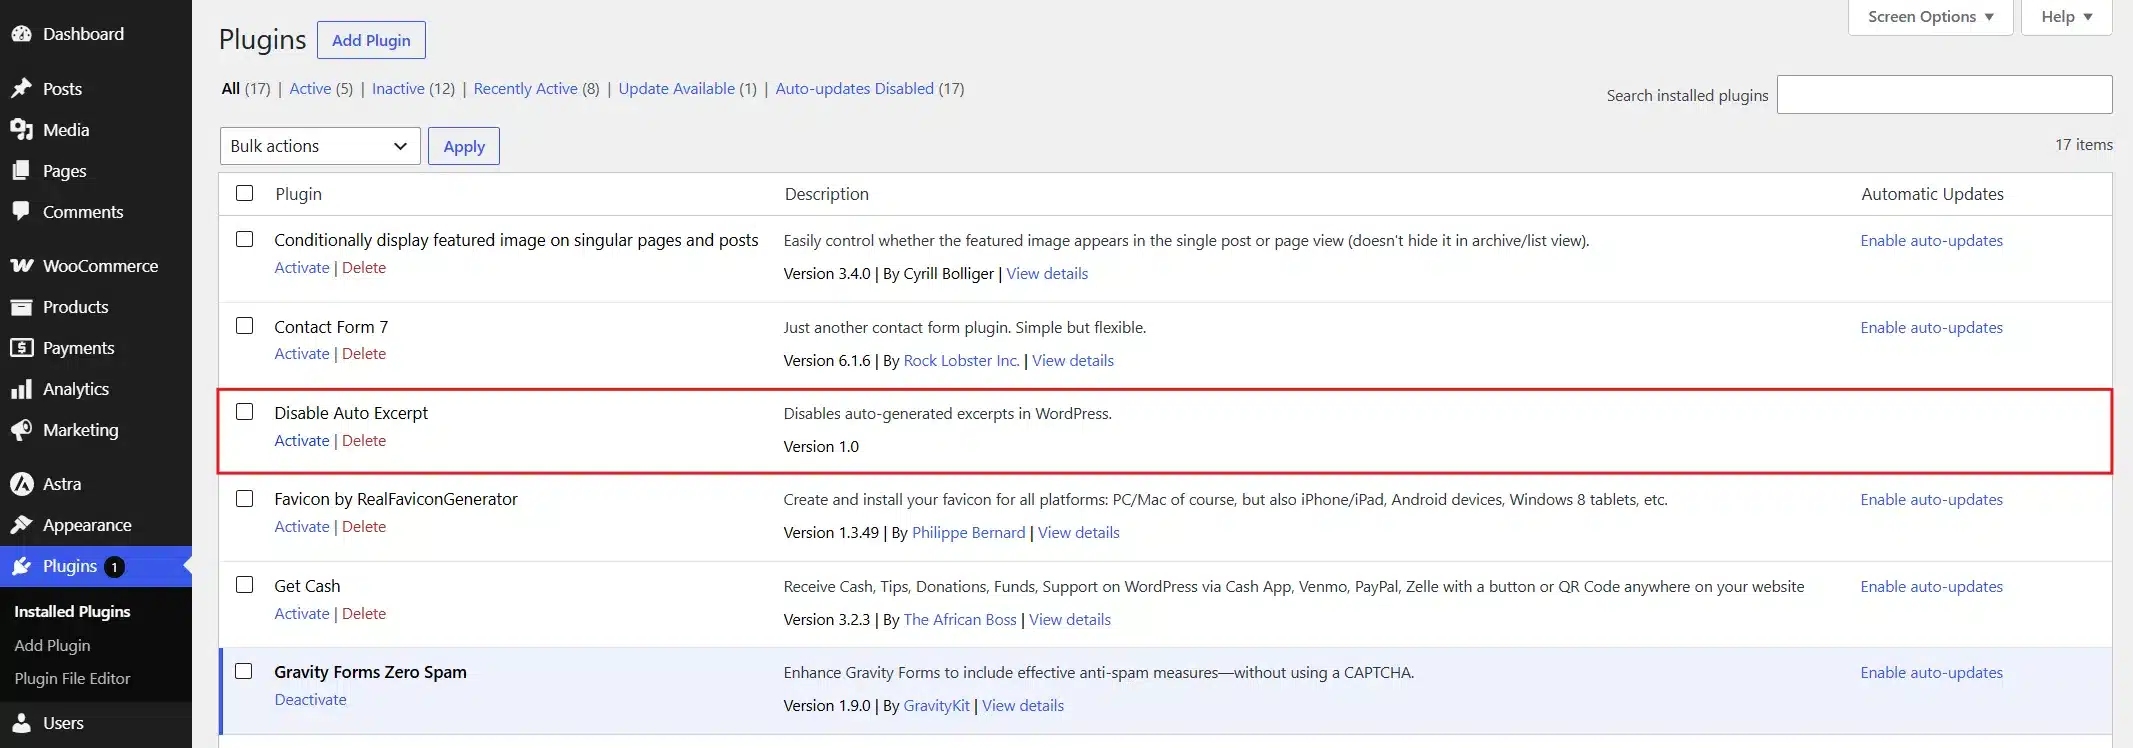
Task: Filter plugins by Inactive
Action: pyautogui.click(x=398, y=89)
